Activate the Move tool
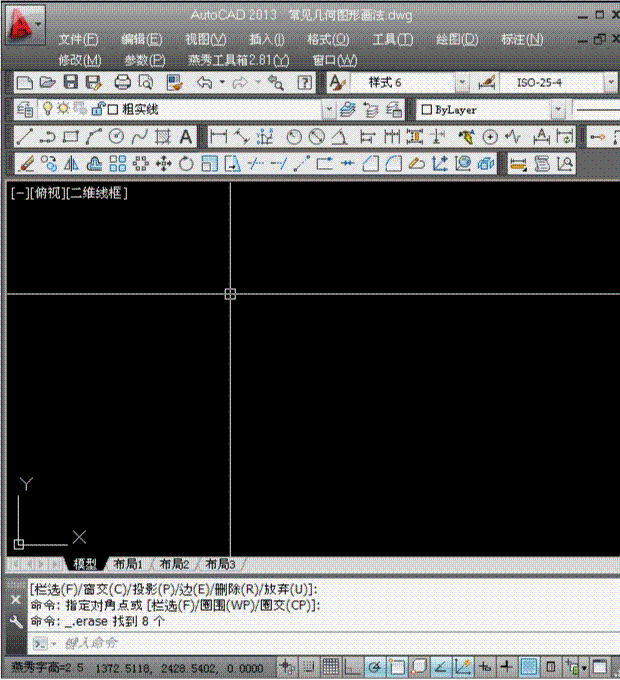 click(x=163, y=164)
